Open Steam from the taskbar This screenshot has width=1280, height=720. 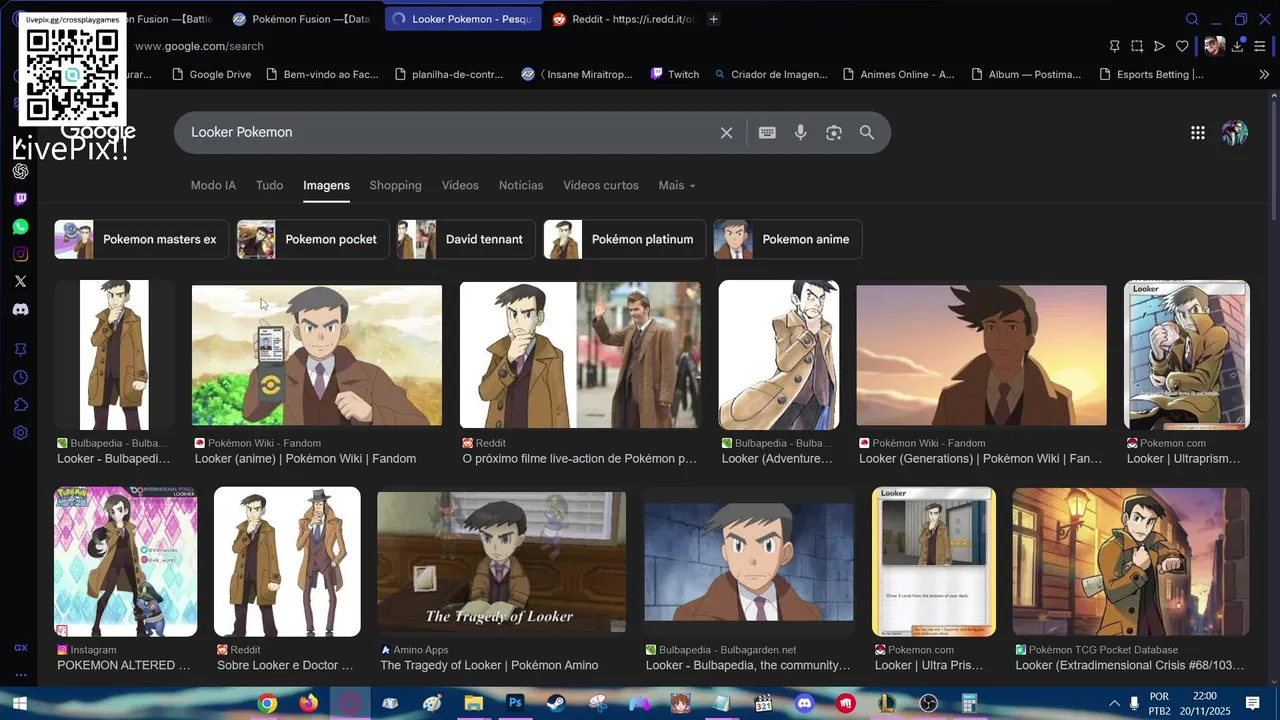coord(556,703)
